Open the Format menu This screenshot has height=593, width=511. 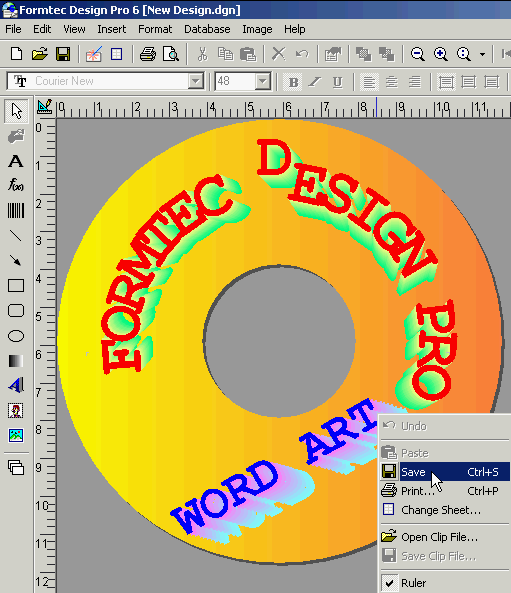tap(155, 29)
